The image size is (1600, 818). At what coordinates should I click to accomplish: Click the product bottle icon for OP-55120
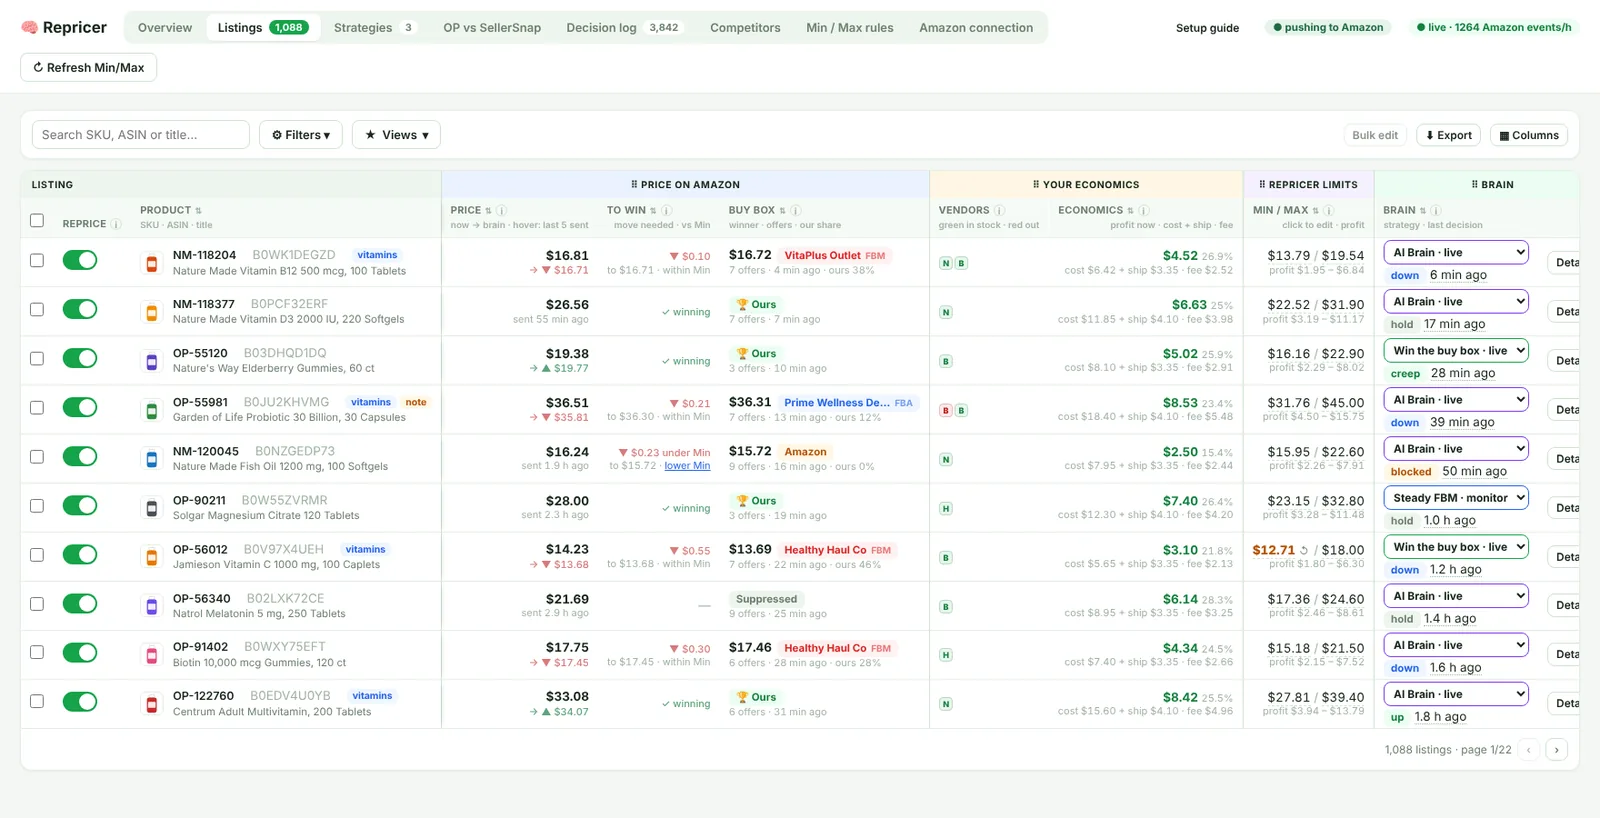click(152, 362)
